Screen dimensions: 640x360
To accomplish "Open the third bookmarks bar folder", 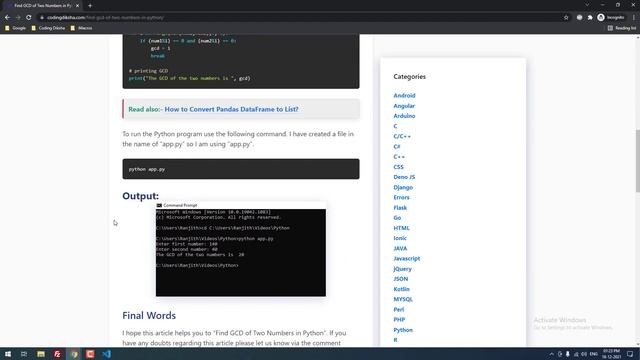I will pyautogui.click(x=81, y=28).
